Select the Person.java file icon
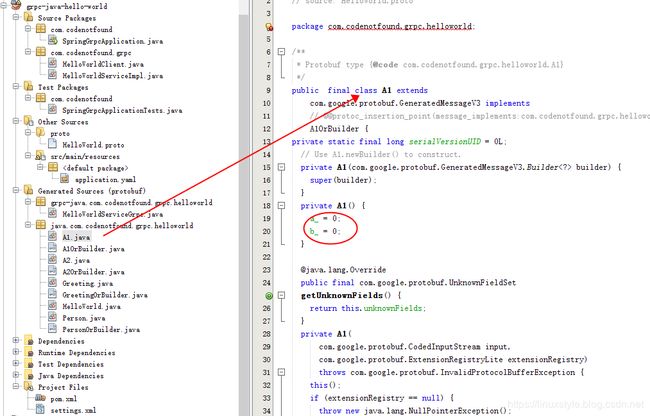The image size is (650, 416). pos(53,317)
